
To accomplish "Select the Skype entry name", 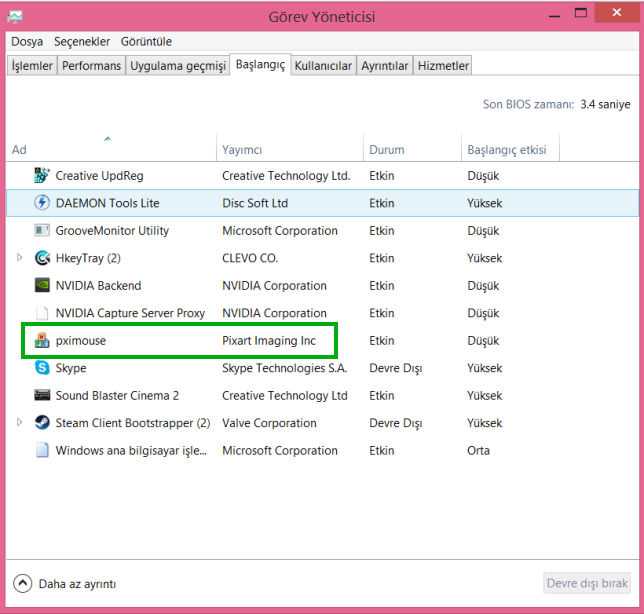I will pyautogui.click(x=71, y=368).
